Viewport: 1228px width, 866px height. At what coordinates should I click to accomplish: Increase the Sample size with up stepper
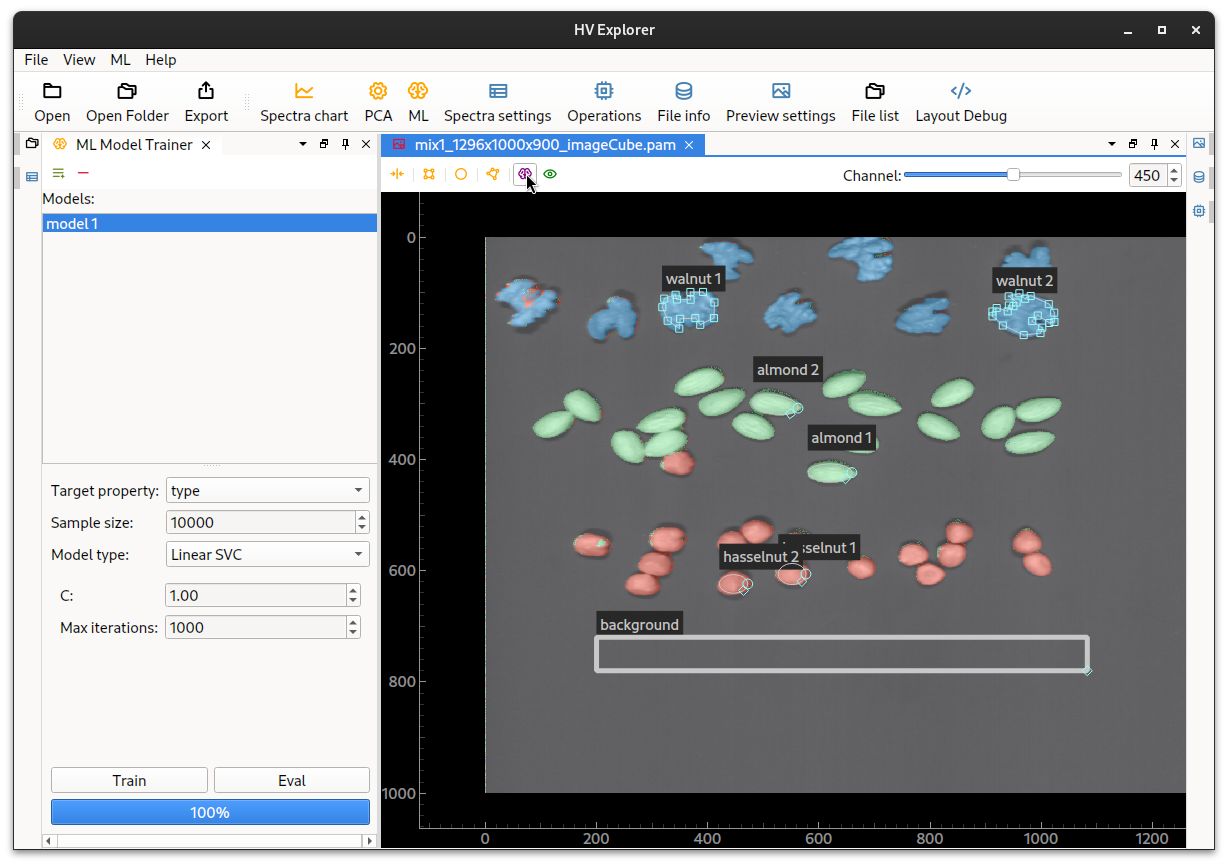362,517
